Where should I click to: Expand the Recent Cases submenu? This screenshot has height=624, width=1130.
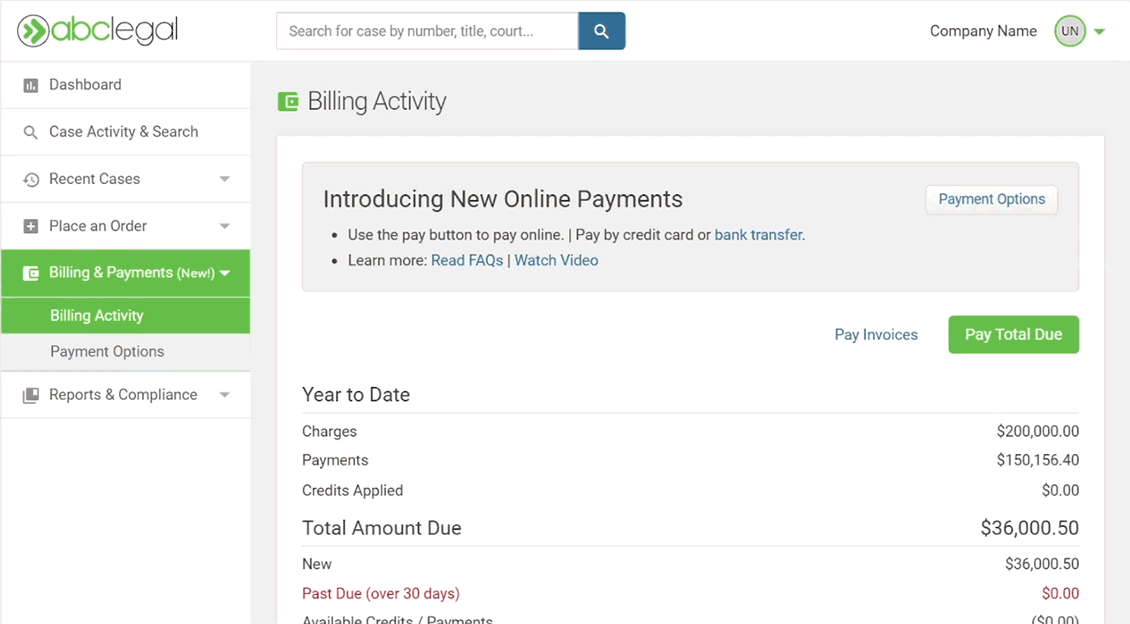(x=224, y=179)
